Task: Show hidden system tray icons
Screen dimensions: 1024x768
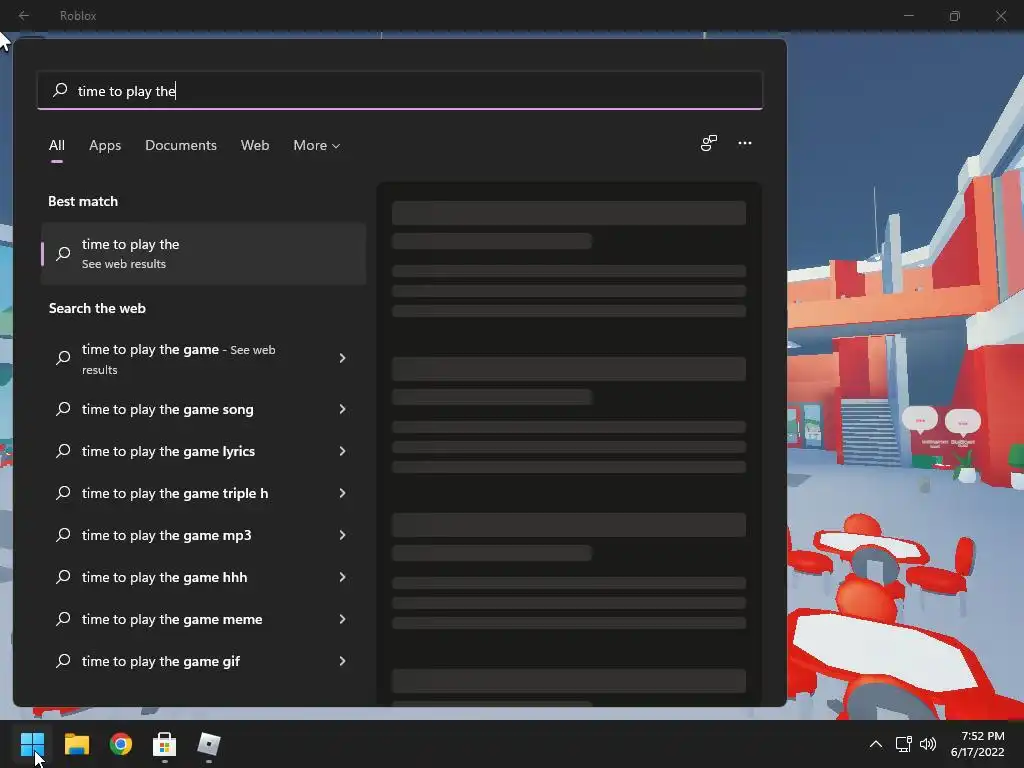Action: click(x=876, y=744)
